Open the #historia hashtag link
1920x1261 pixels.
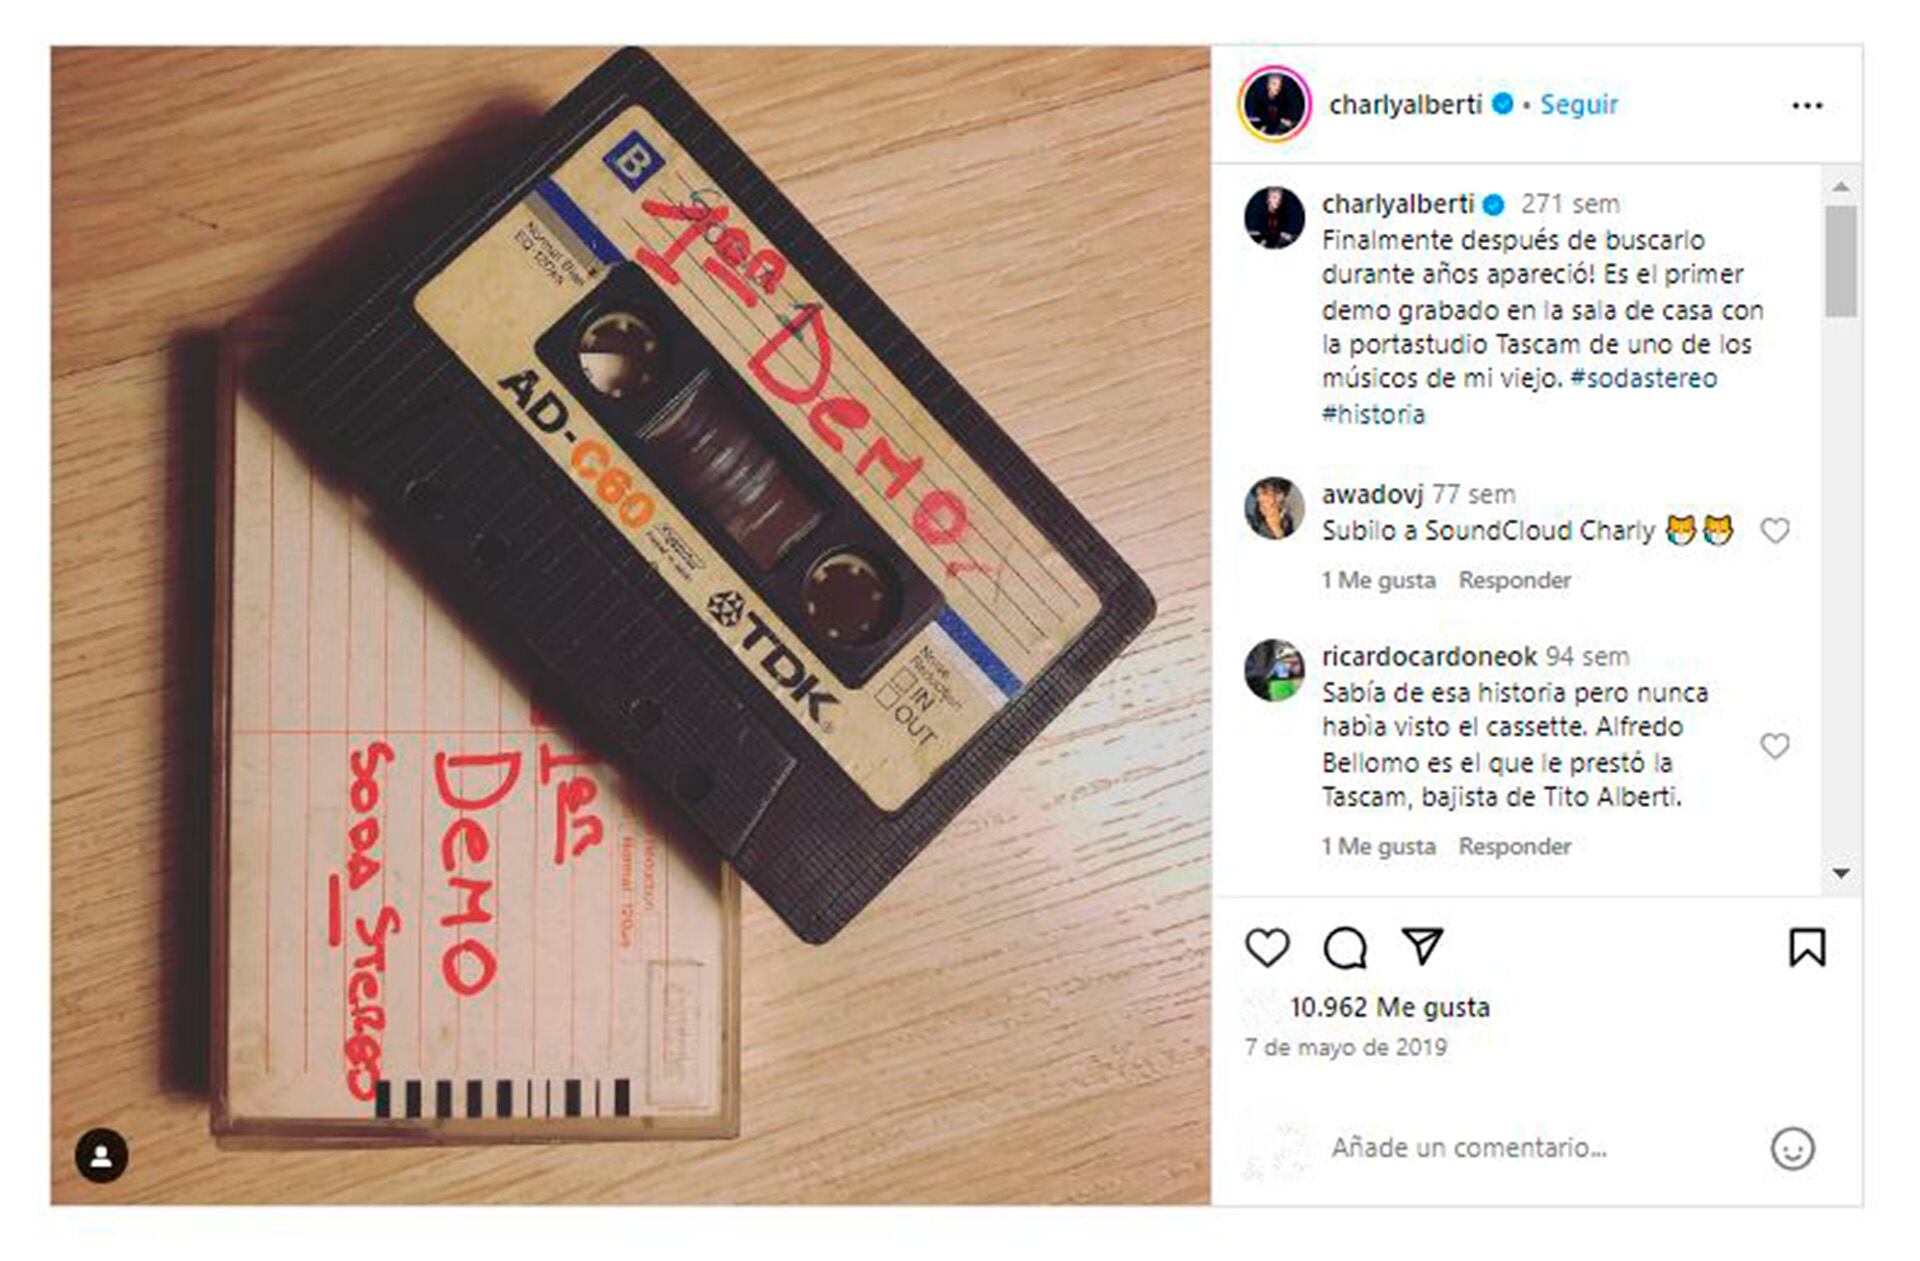click(x=1373, y=414)
